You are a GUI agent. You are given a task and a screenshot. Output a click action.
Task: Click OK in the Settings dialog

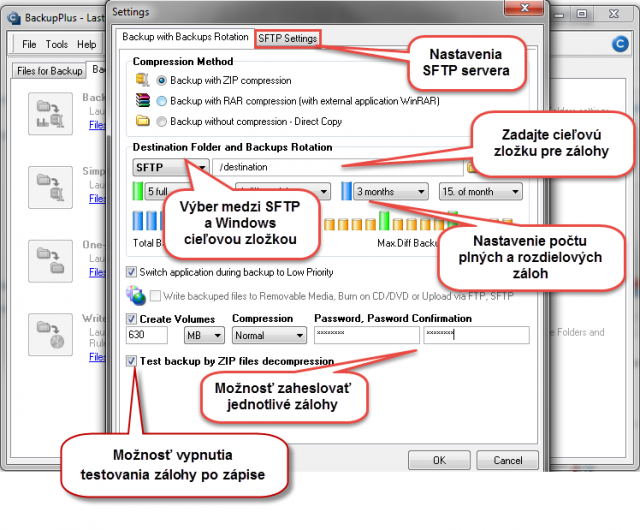(439, 461)
